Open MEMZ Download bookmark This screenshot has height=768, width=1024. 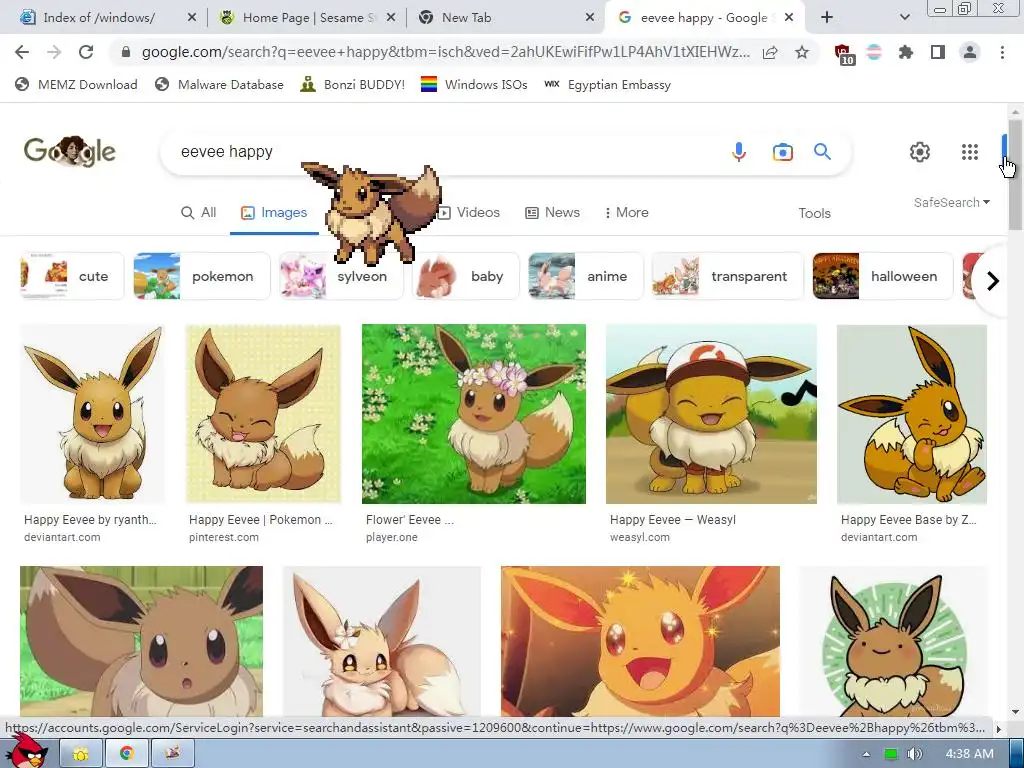76,85
